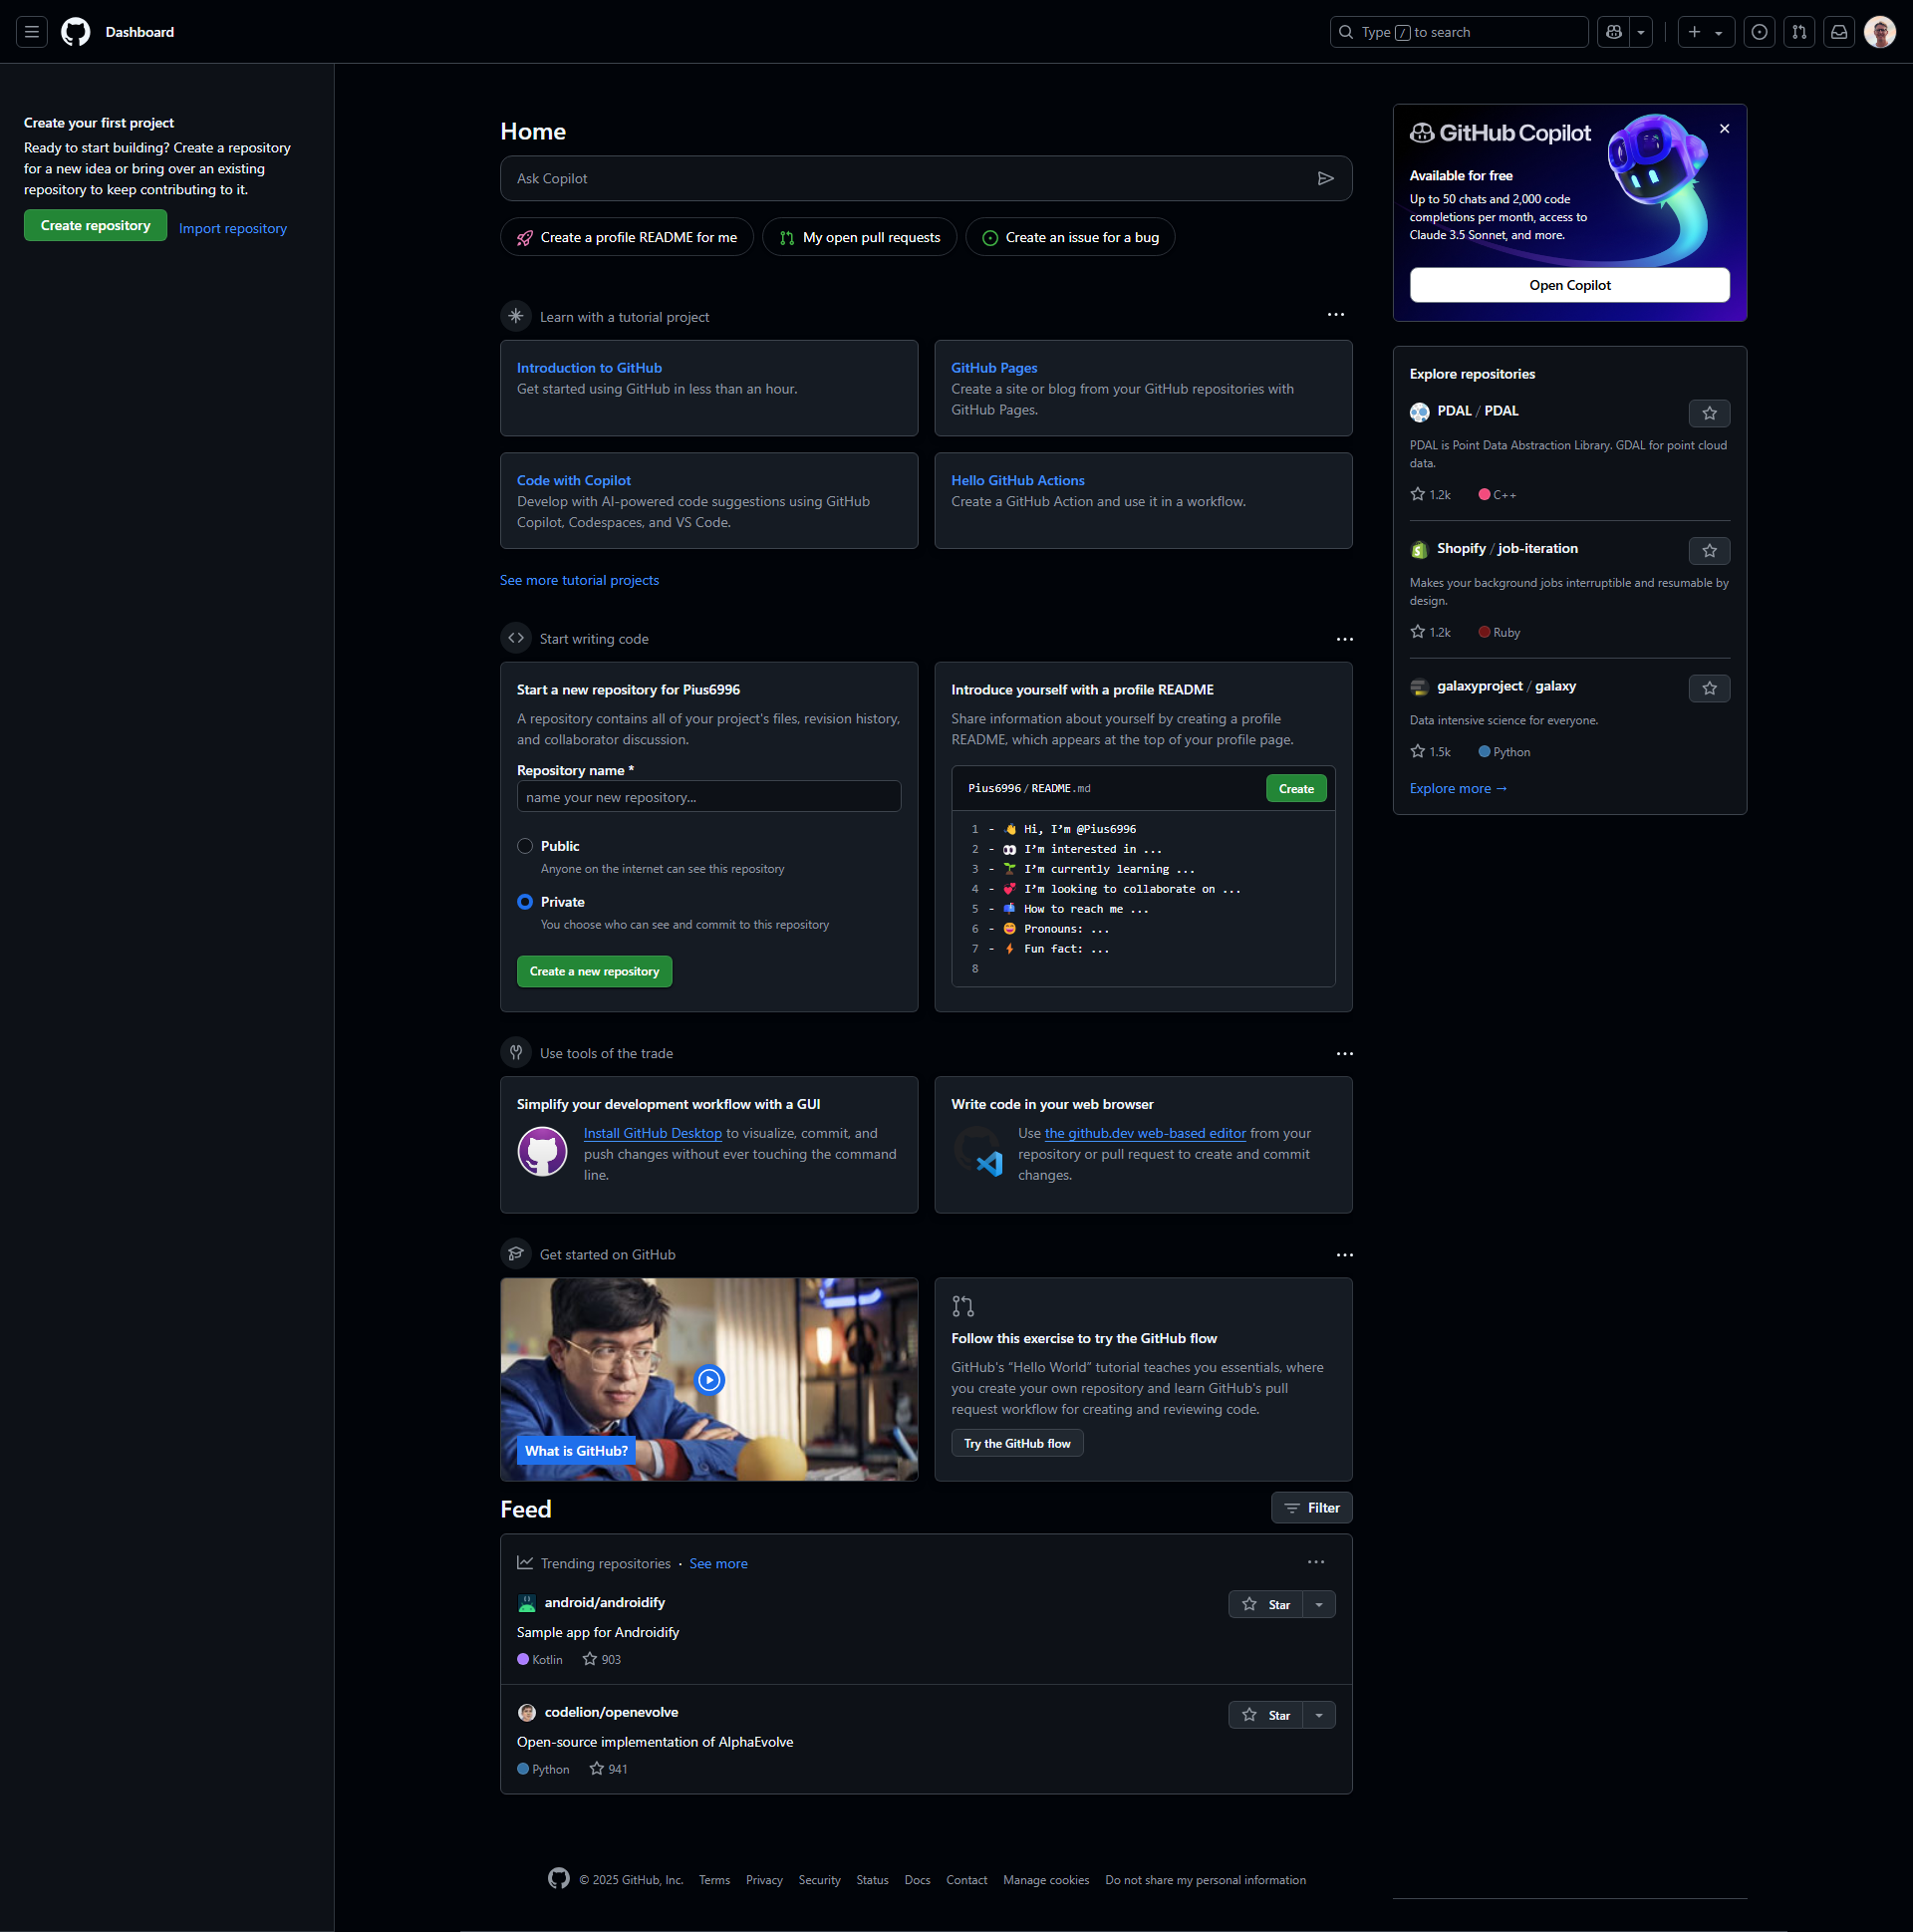Select the Private radio button
Screen dimensions: 1913x1932
pos(525,902)
